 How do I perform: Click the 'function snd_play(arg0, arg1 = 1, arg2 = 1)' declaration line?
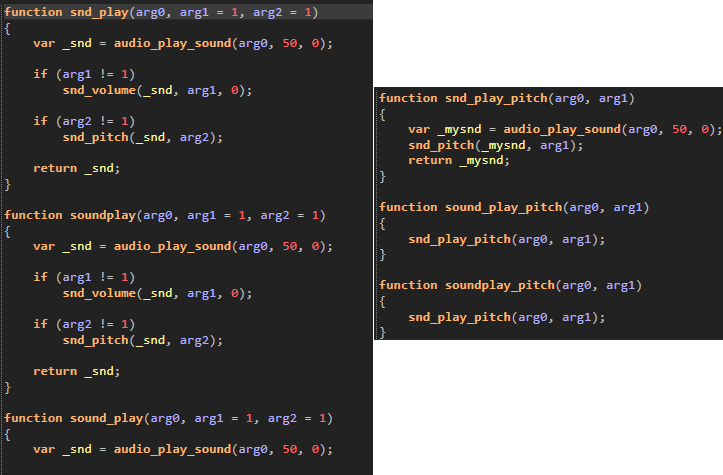point(161,12)
